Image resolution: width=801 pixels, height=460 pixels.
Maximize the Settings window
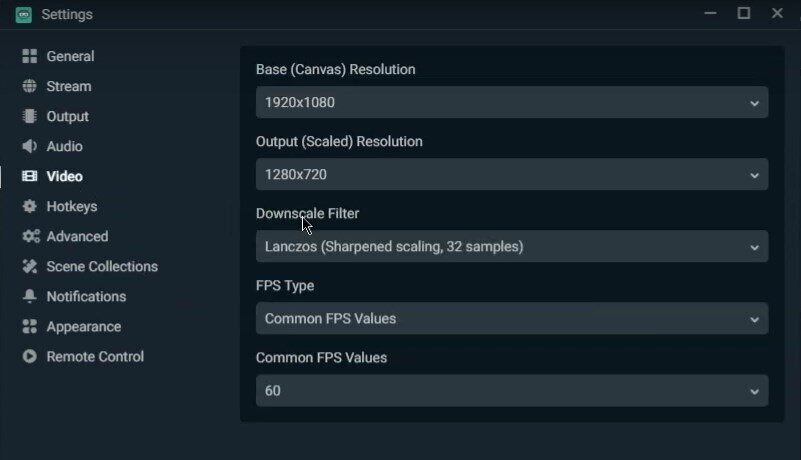744,14
